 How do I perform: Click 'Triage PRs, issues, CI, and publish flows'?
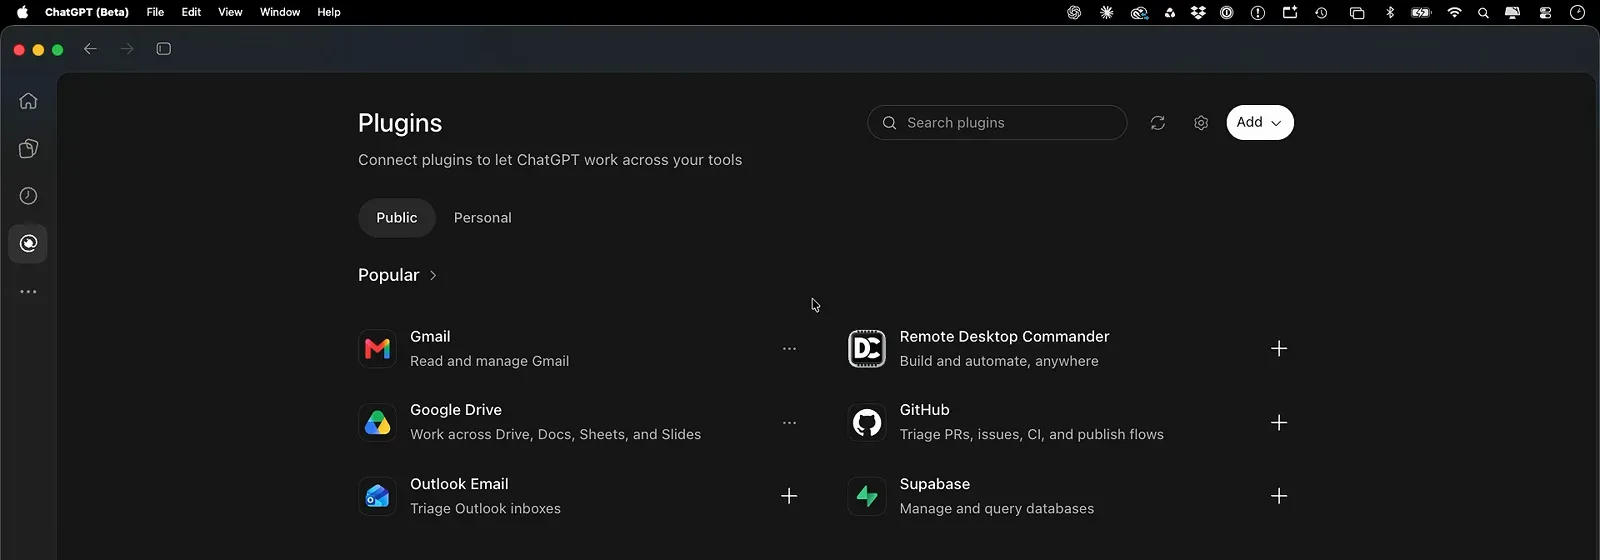click(x=1031, y=435)
